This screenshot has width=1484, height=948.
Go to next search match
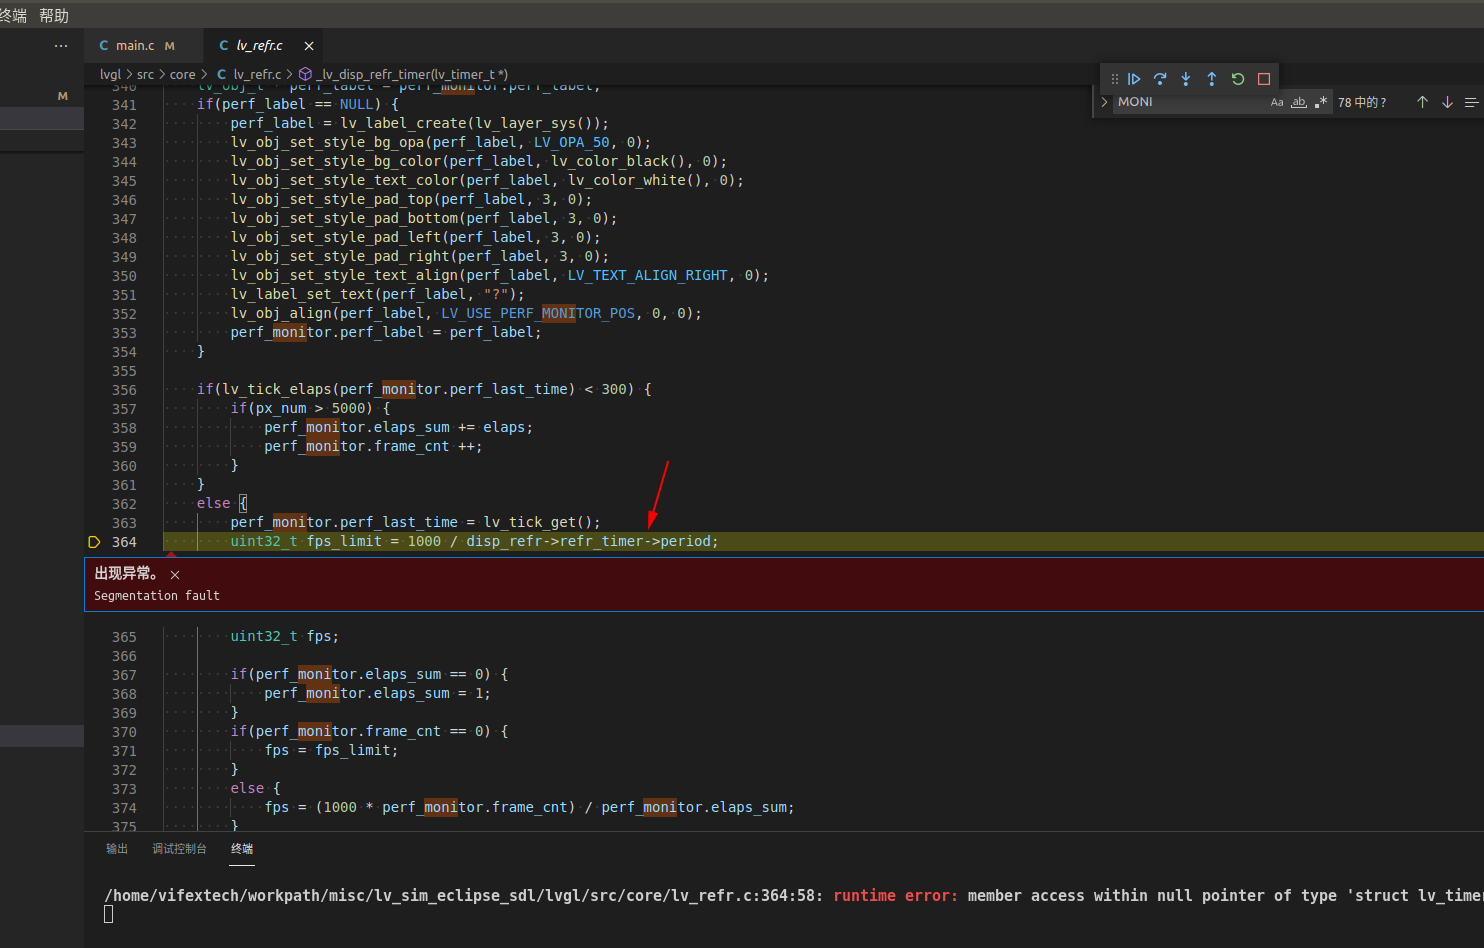pyautogui.click(x=1447, y=101)
